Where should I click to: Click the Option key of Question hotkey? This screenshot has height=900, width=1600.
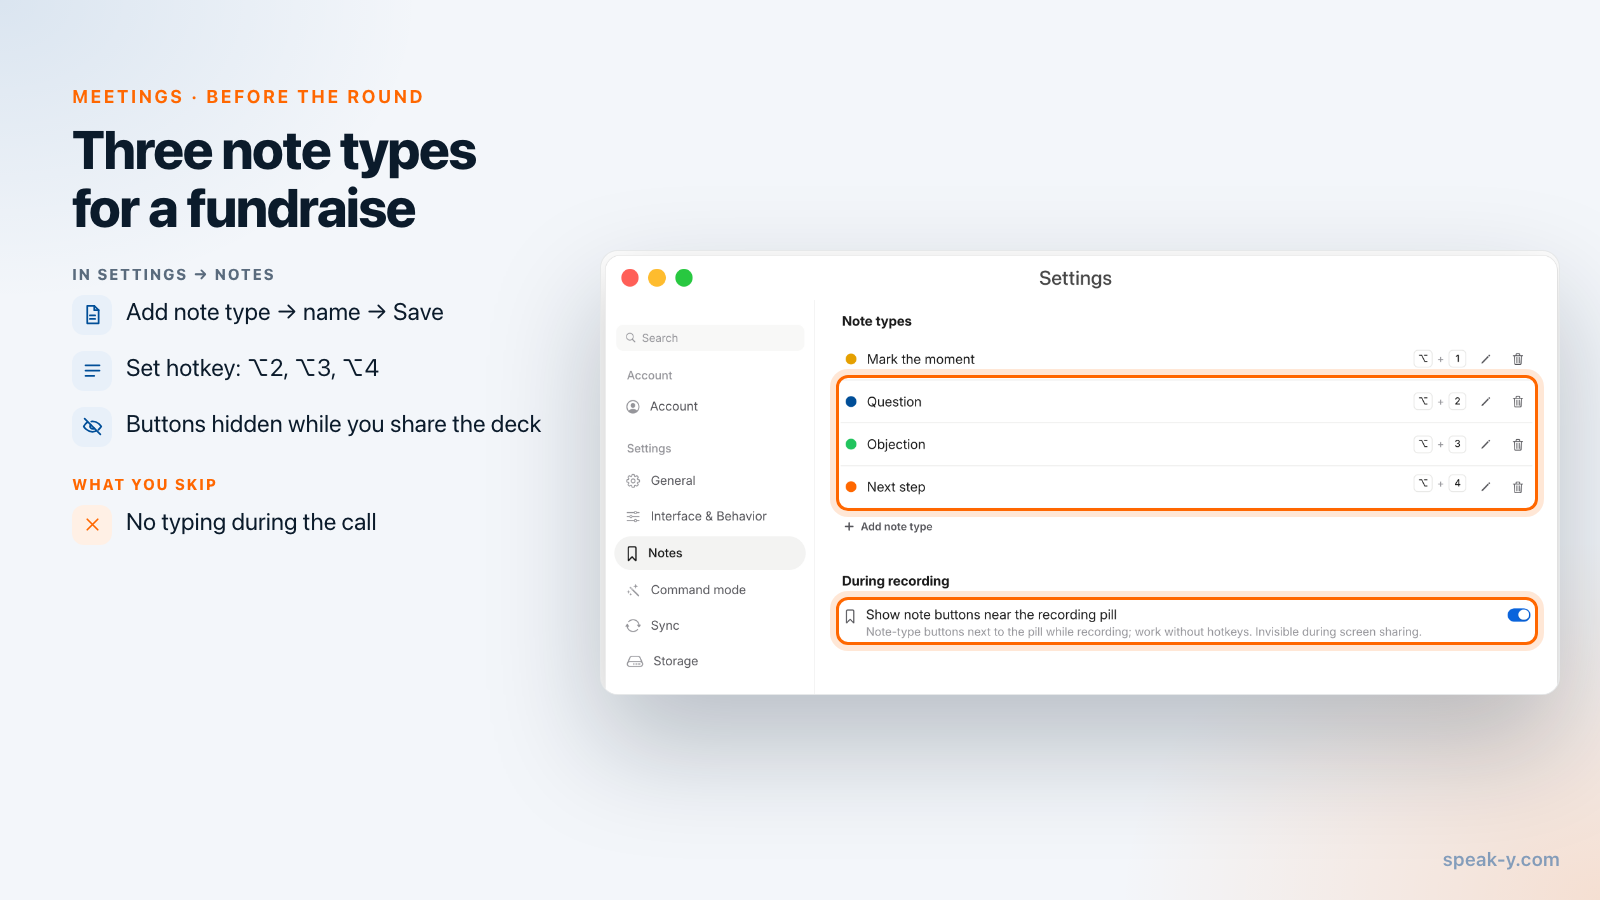(x=1423, y=401)
